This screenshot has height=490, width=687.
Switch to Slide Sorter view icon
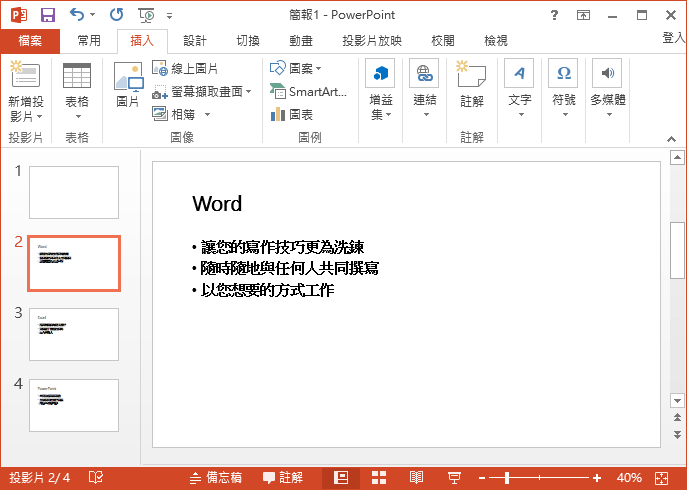point(379,478)
